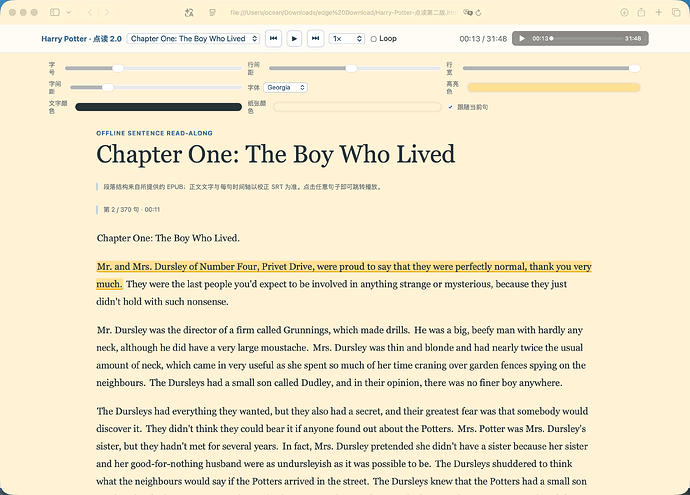Open the 文字颜色 text color swatch
Screen dimensions: 690x495
[158, 107]
